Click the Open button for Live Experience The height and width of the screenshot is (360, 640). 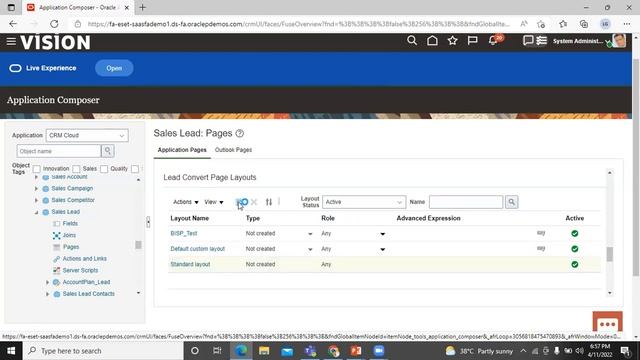tap(114, 68)
